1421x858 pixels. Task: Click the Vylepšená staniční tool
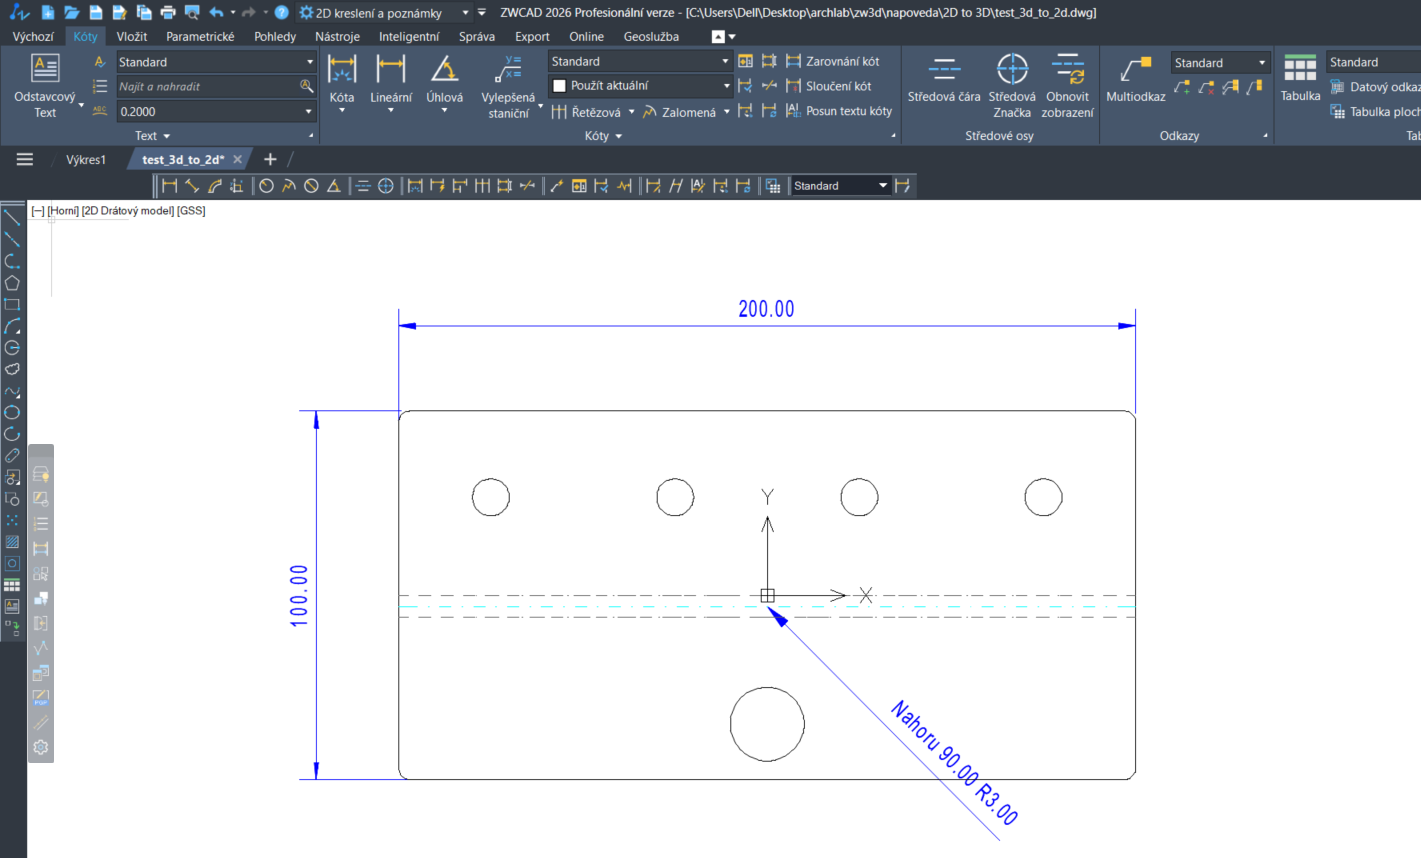[x=508, y=86]
